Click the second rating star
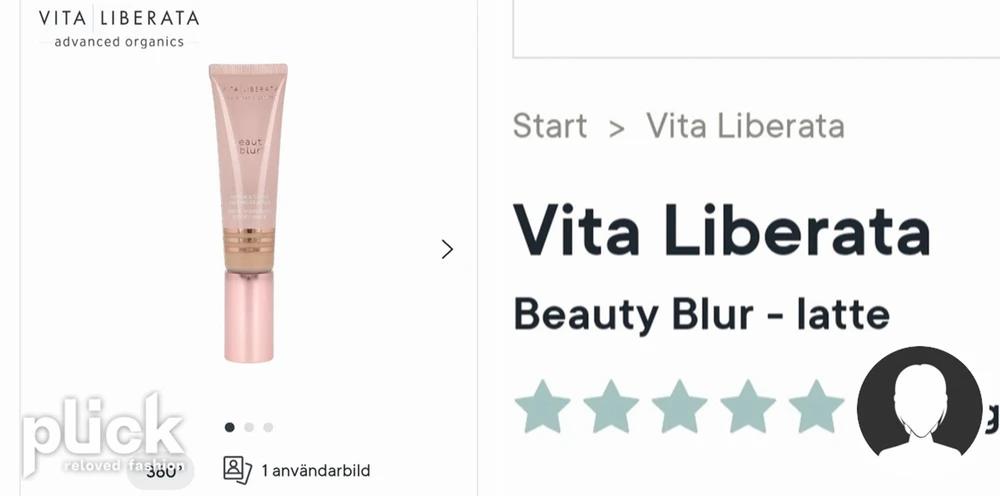1000x496 pixels. (610, 407)
